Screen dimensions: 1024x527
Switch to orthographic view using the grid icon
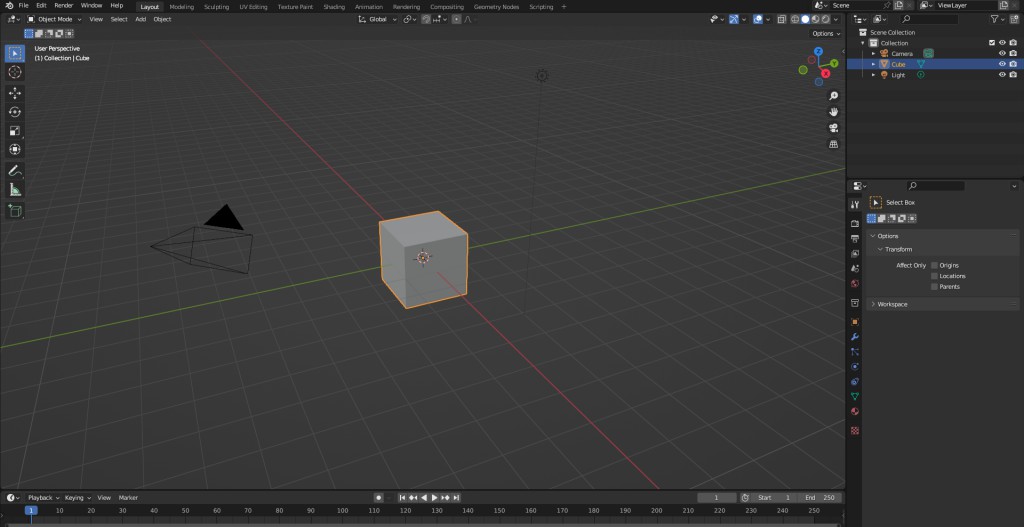pyautogui.click(x=833, y=144)
